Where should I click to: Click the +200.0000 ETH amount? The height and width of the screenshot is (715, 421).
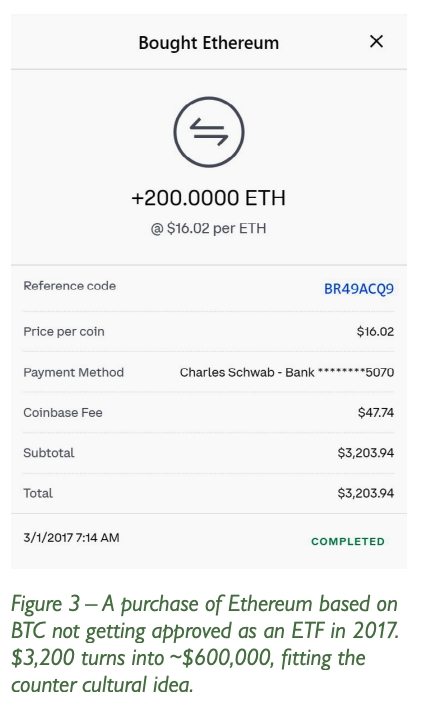point(208,198)
